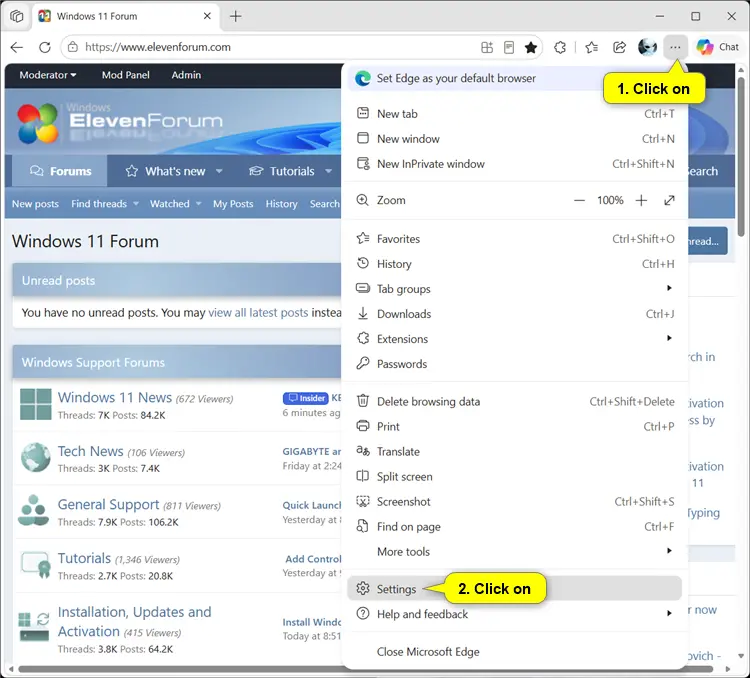Click view all latest posts link
This screenshot has height=678, width=750.
tap(258, 313)
